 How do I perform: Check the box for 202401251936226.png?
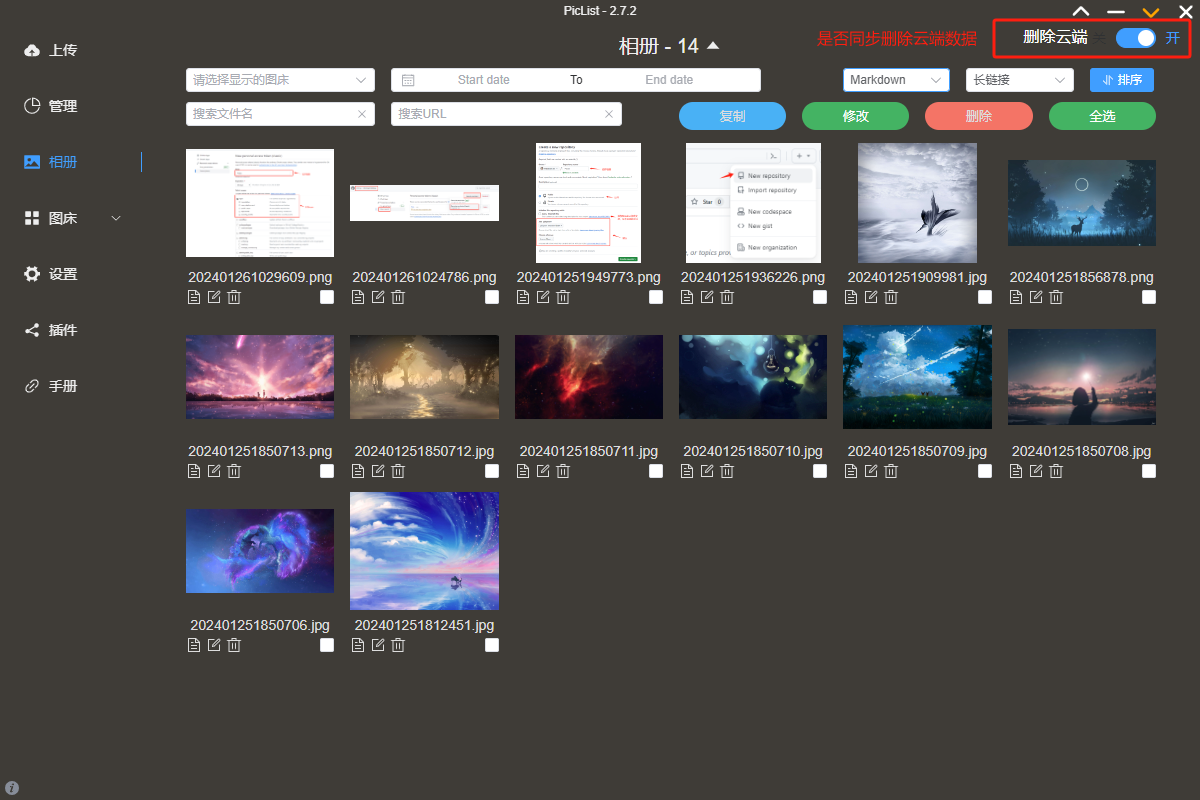820,297
